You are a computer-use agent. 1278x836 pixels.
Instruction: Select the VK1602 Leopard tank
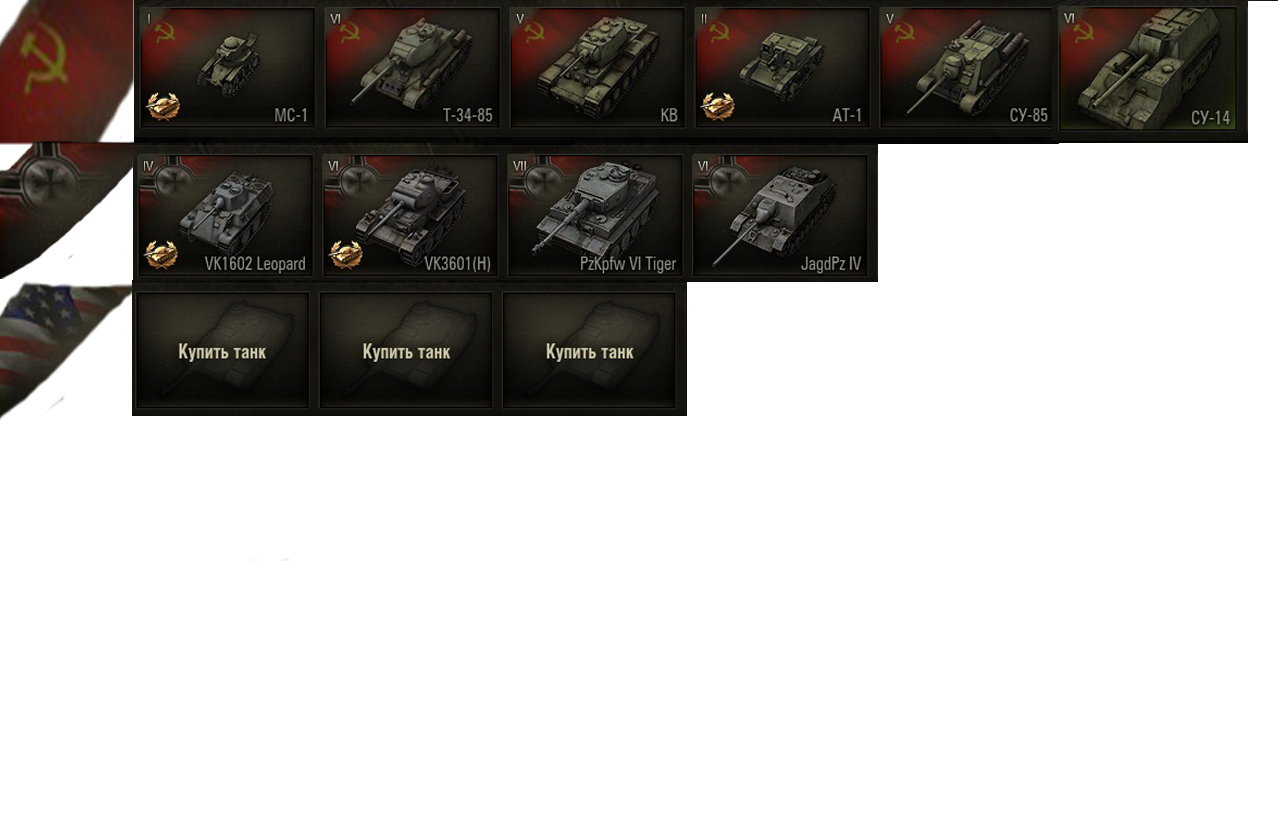(225, 214)
